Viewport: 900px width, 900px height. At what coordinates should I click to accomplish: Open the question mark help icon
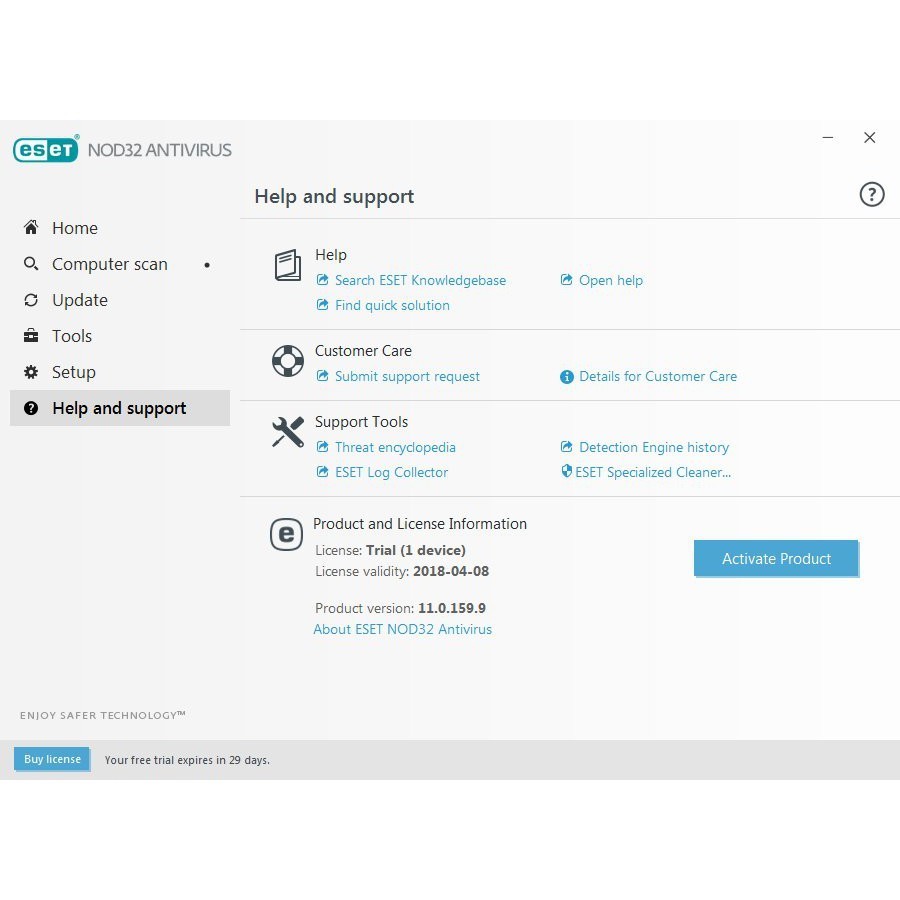pos(872,195)
